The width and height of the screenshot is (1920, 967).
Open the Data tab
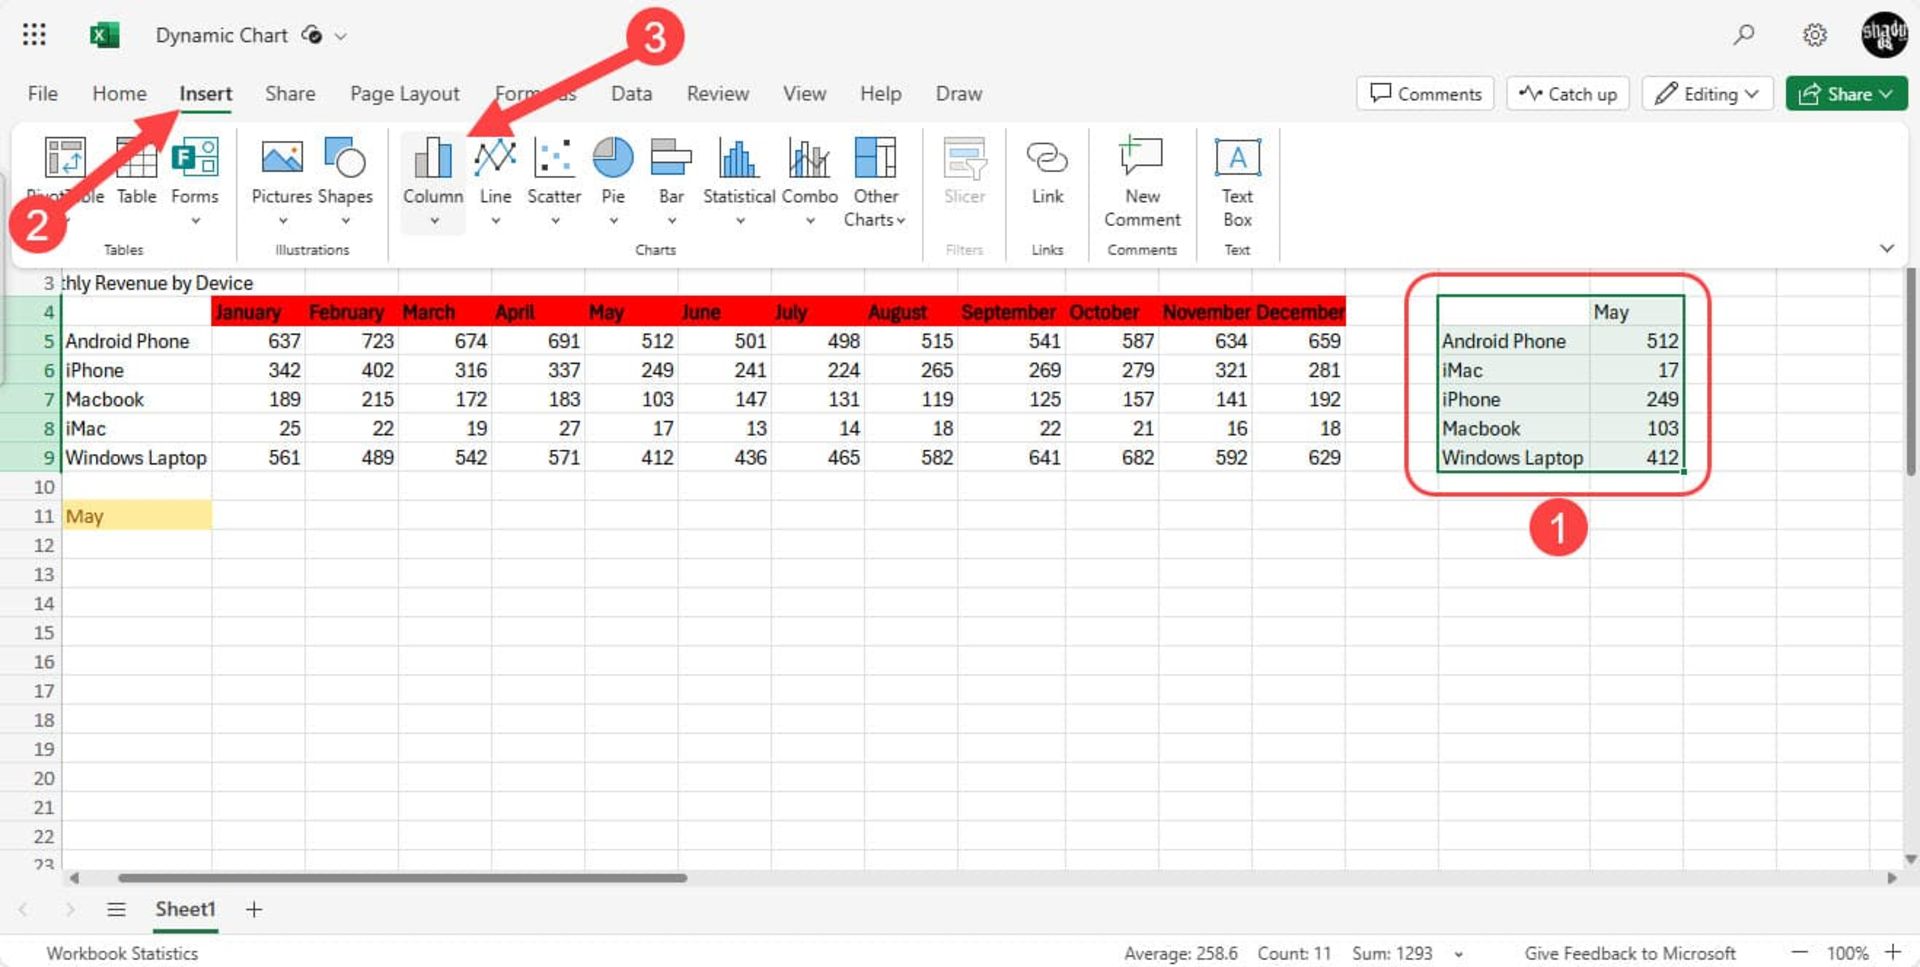pyautogui.click(x=631, y=93)
